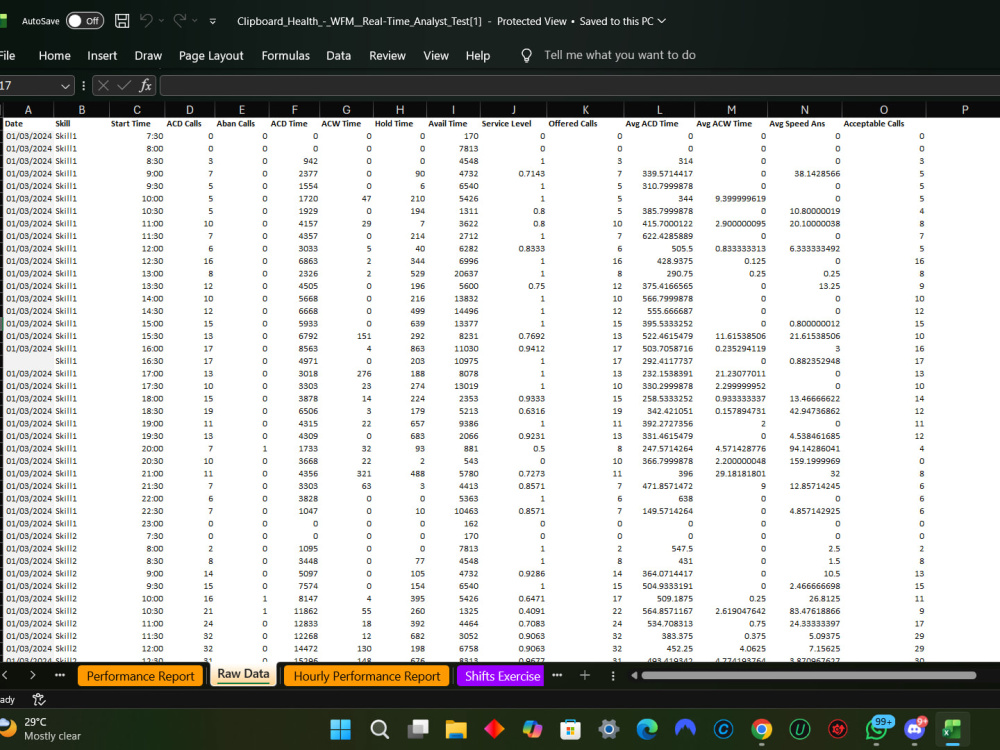Open the Help ribbon tab
Image resolution: width=1000 pixels, height=750 pixels.
478,55
